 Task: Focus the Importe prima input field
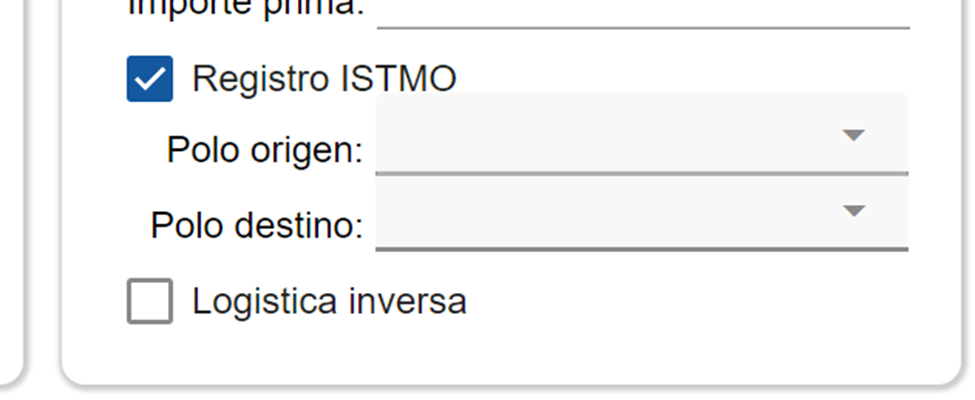[x=640, y=10]
